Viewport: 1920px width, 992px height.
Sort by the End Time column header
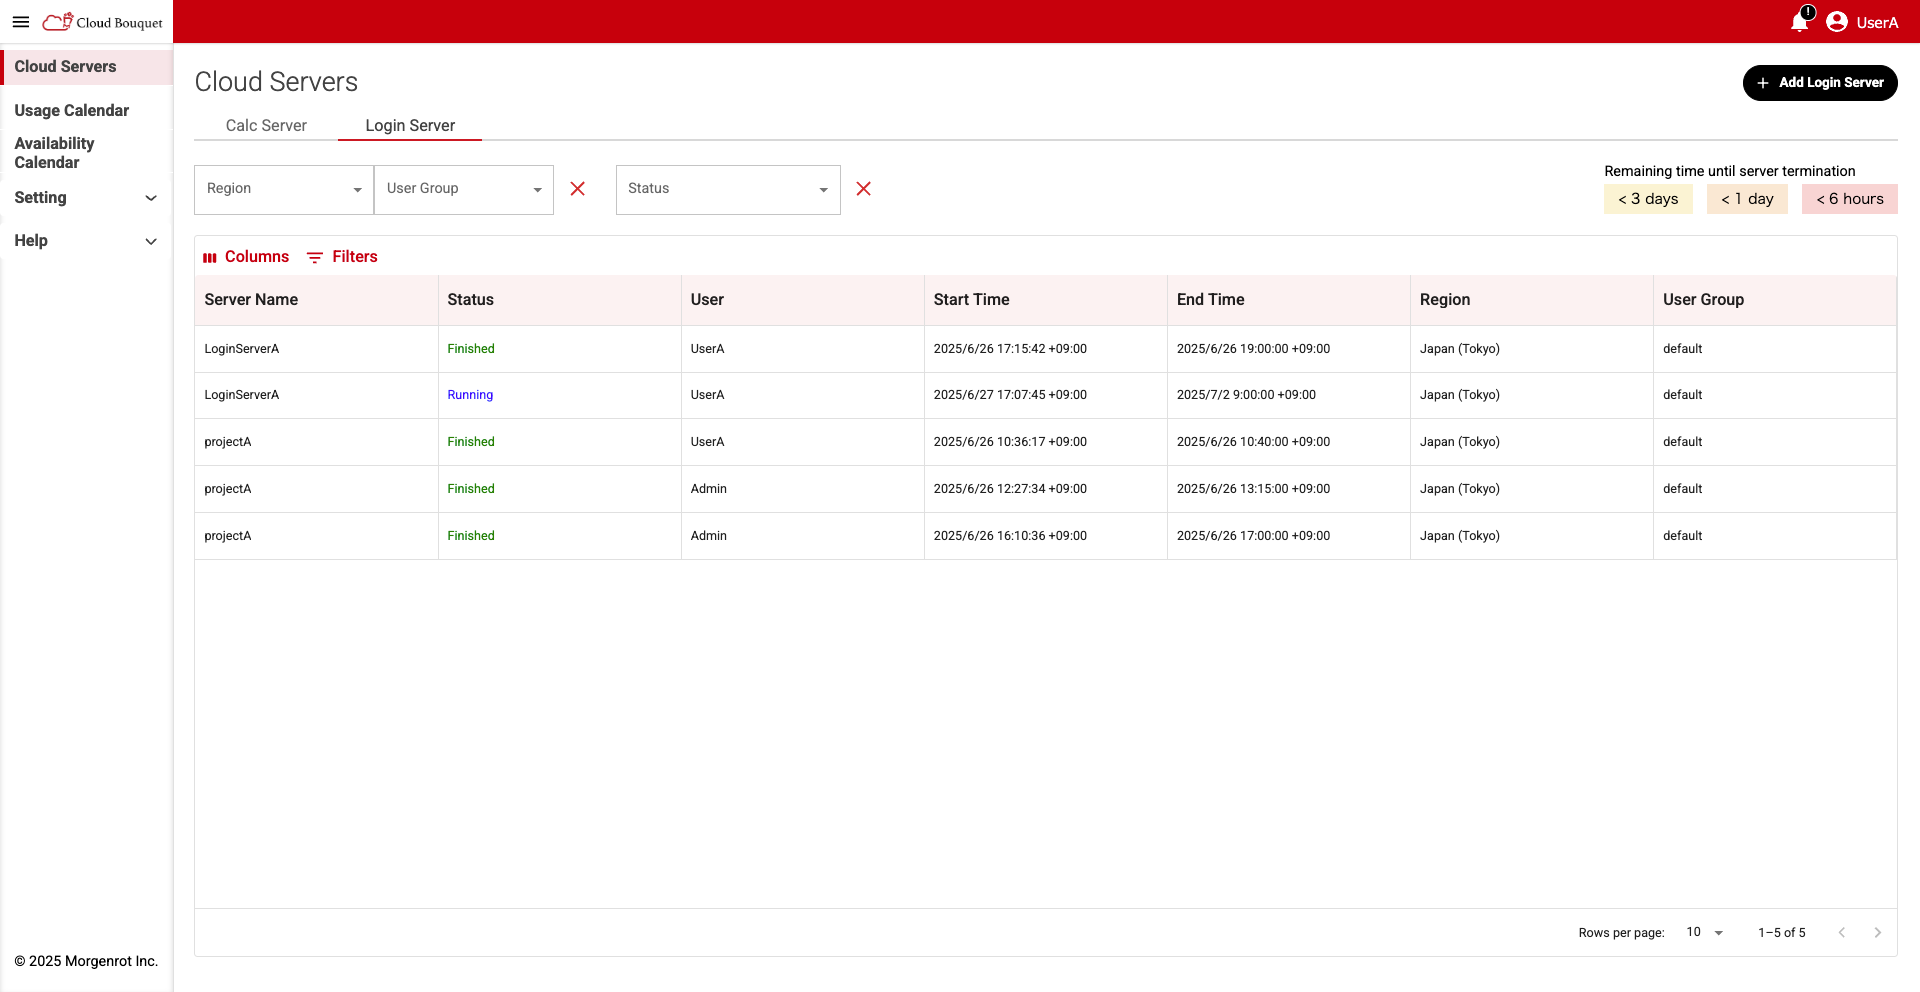tap(1288, 300)
